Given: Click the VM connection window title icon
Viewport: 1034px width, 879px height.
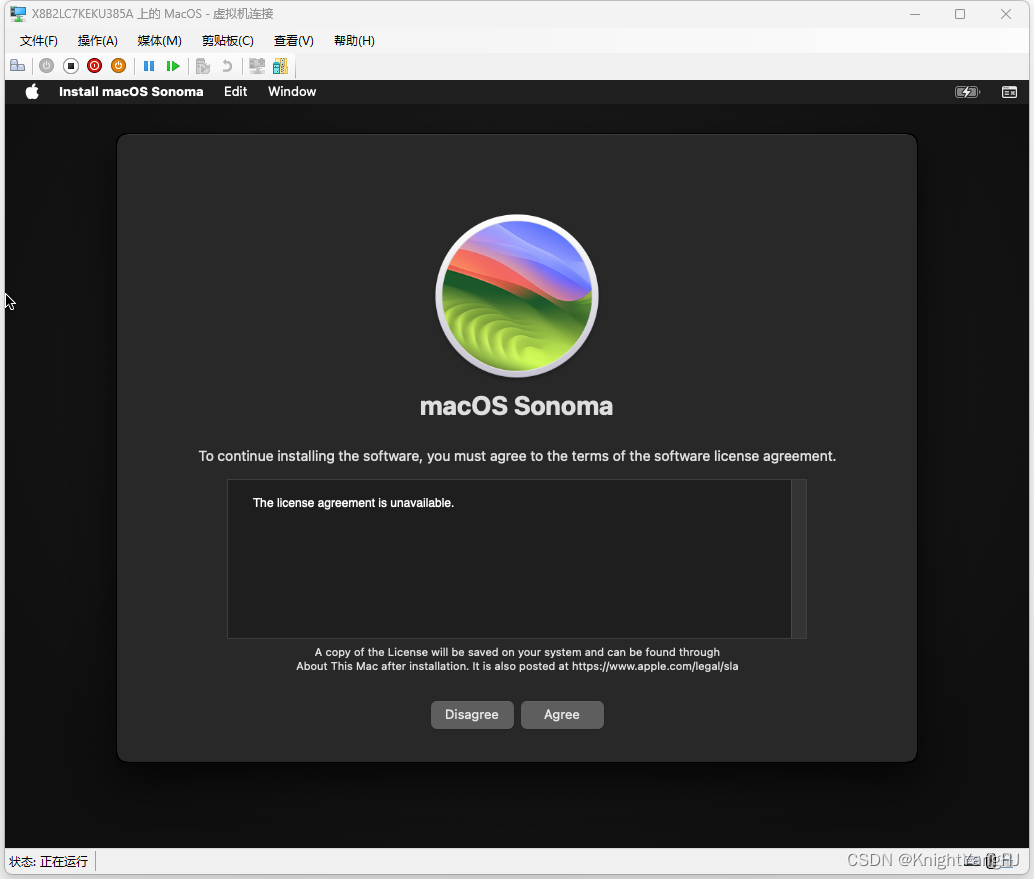Looking at the screenshot, I should pyautogui.click(x=18, y=14).
